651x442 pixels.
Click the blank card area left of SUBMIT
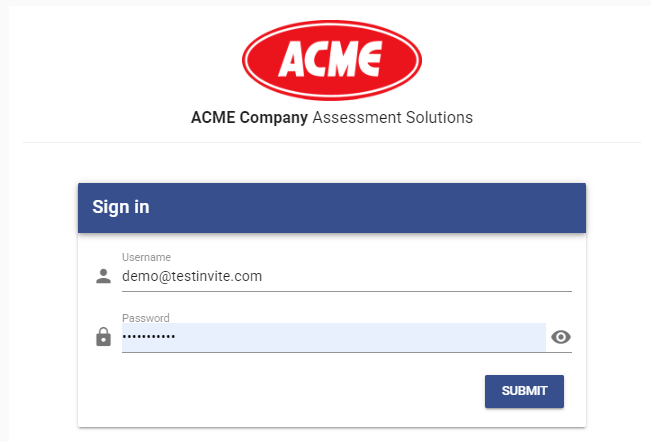tap(281, 391)
